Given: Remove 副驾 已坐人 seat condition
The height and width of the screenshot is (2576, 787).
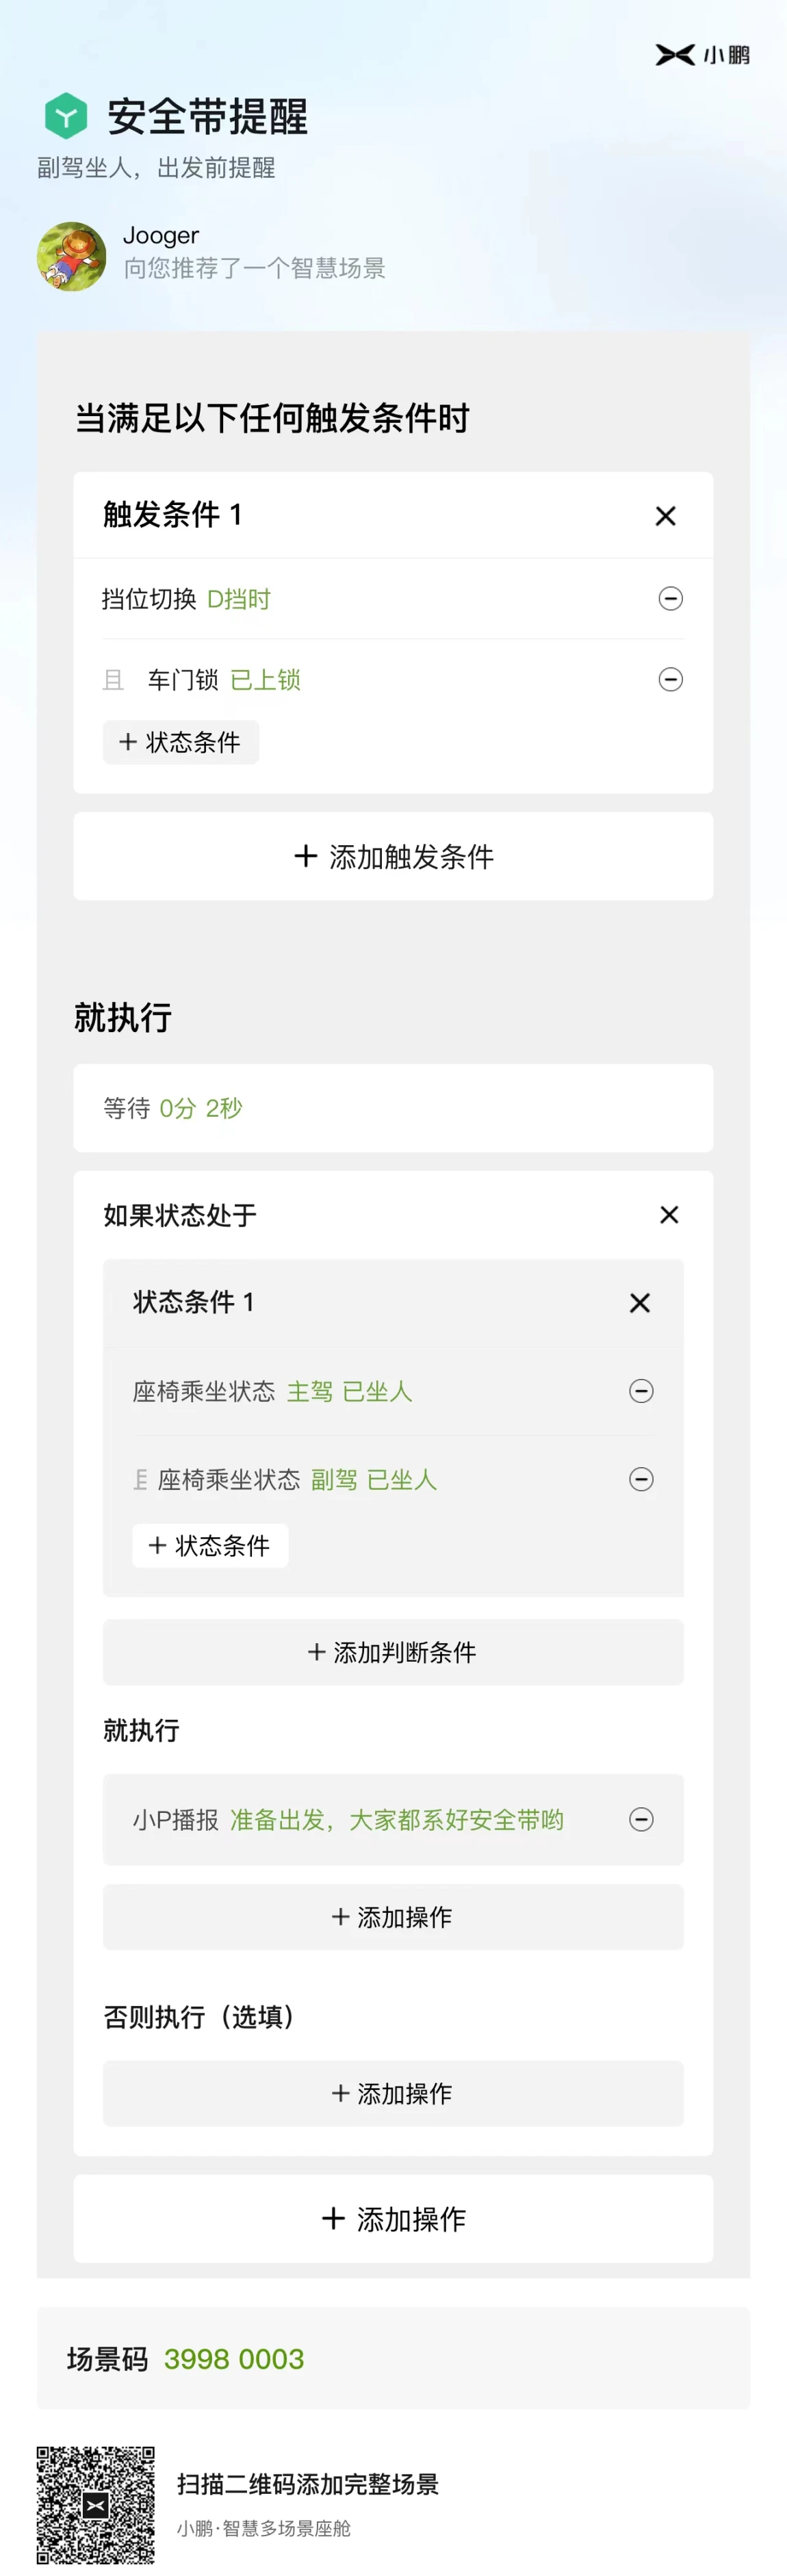Looking at the screenshot, I should (x=641, y=1479).
